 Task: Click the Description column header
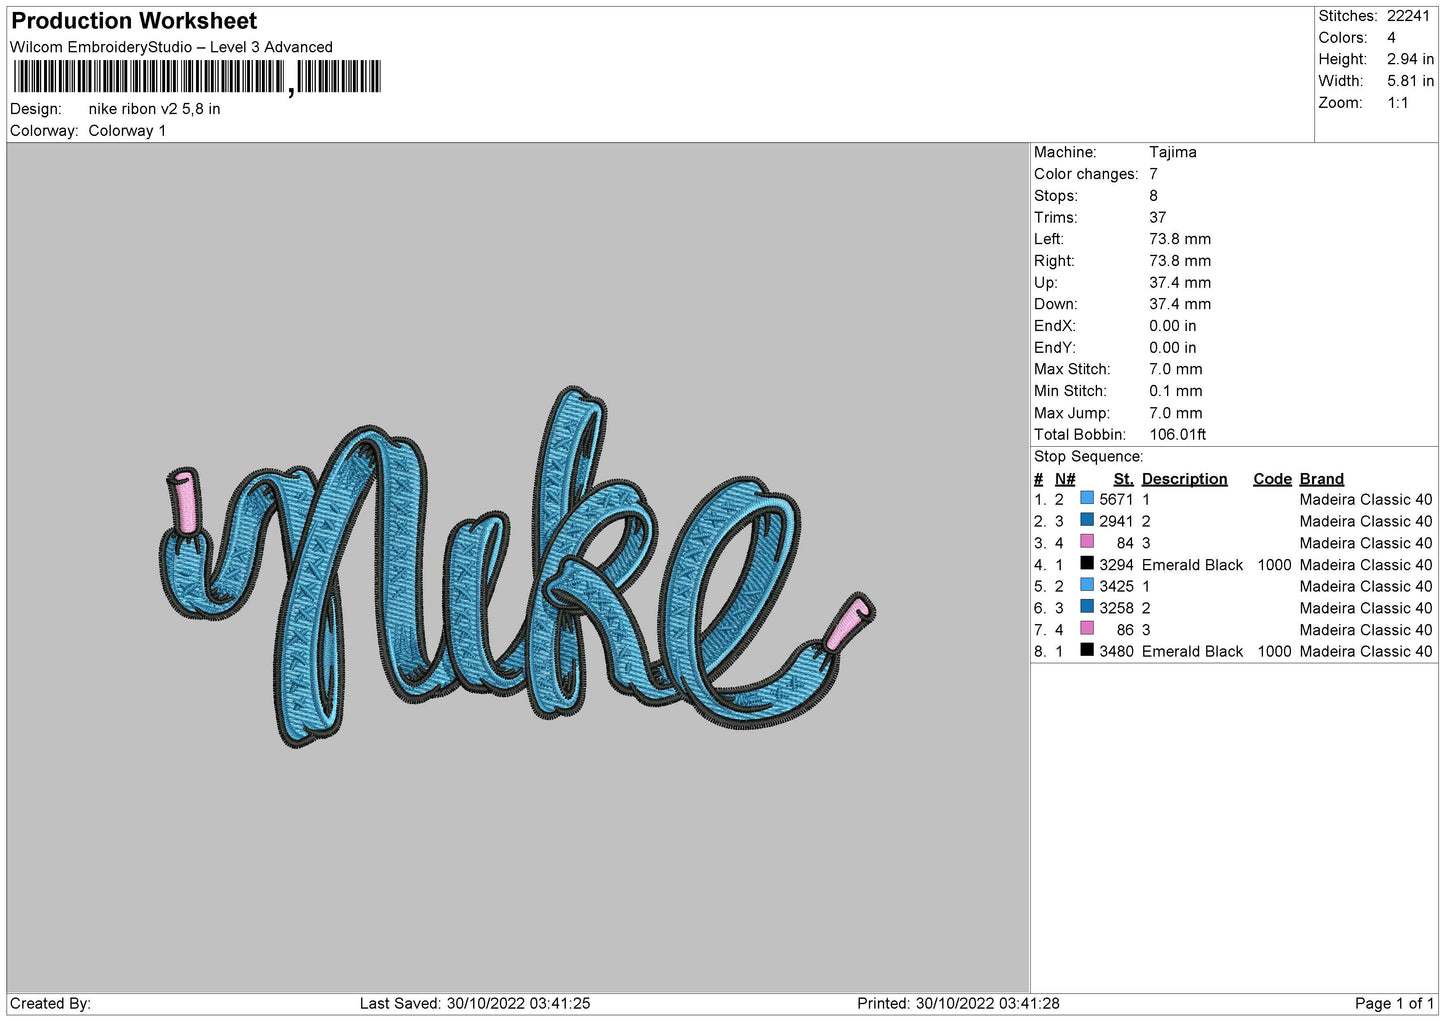click(1184, 479)
